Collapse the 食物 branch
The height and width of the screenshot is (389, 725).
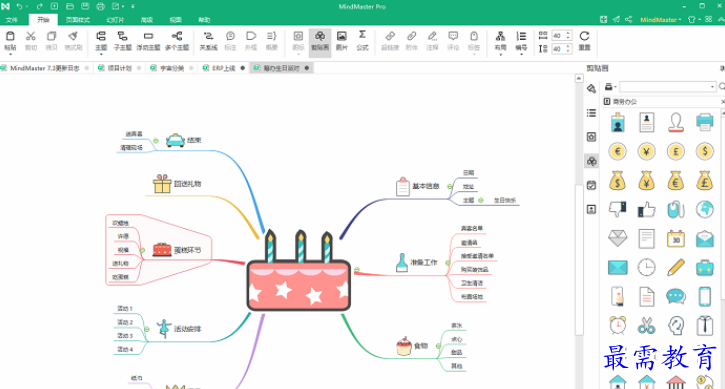pyautogui.click(x=438, y=346)
